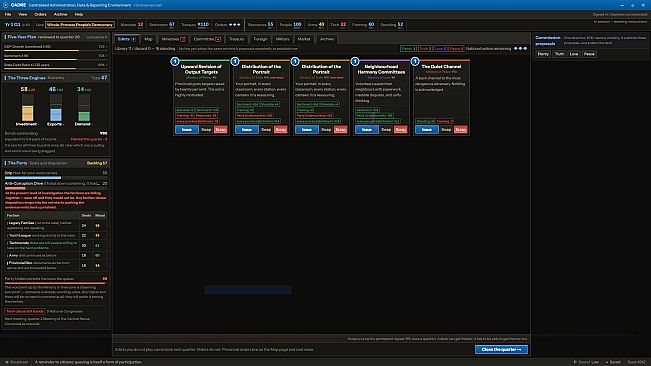Switch to the Map tab
This screenshot has width=651, height=366.
pyautogui.click(x=148, y=39)
